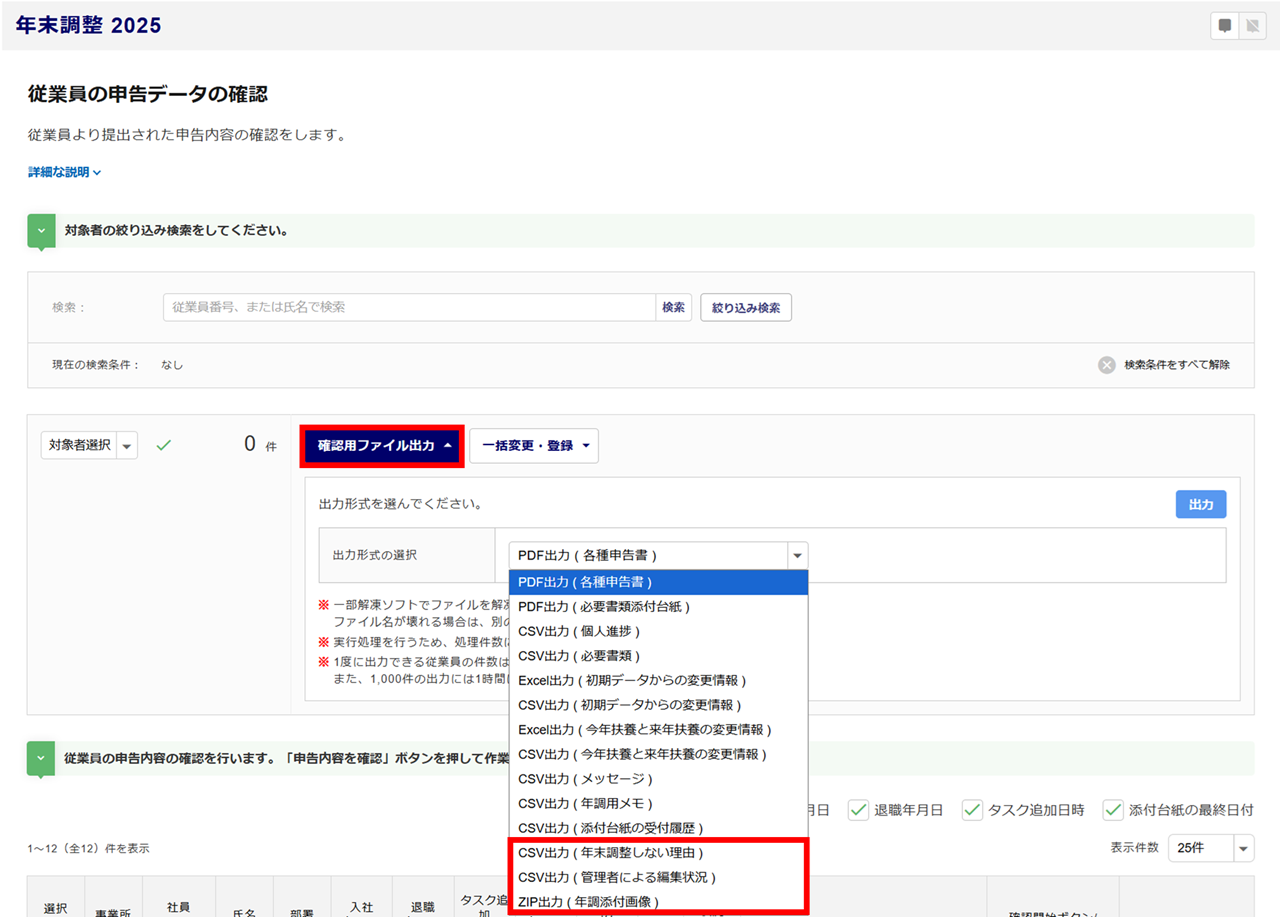
Task: Expand the 詳細な説明 link
Action: click(65, 172)
